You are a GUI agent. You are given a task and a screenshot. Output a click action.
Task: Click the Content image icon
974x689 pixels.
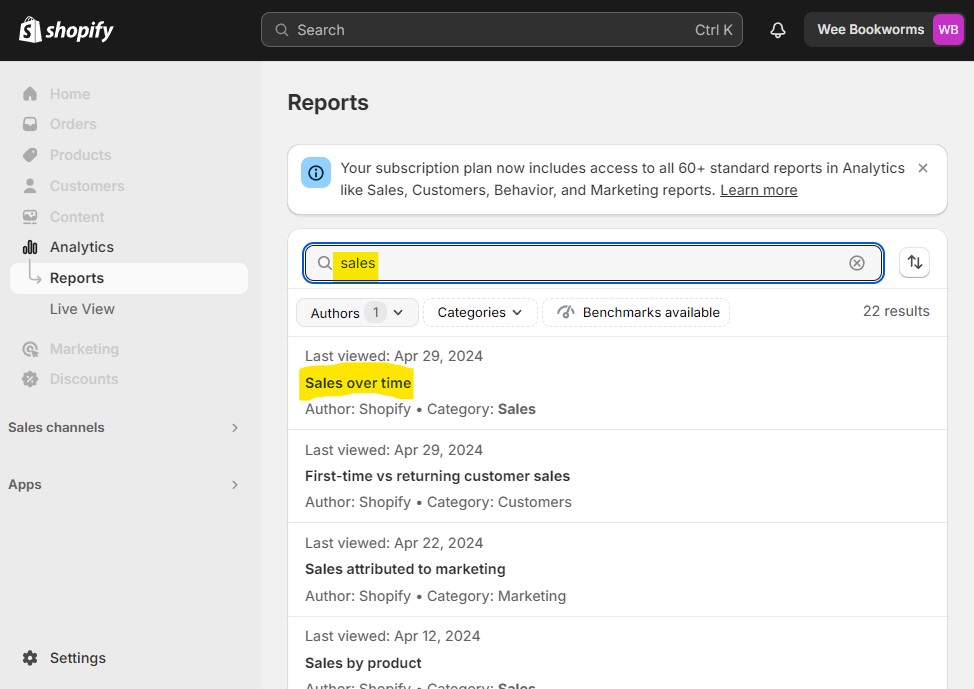click(30, 217)
